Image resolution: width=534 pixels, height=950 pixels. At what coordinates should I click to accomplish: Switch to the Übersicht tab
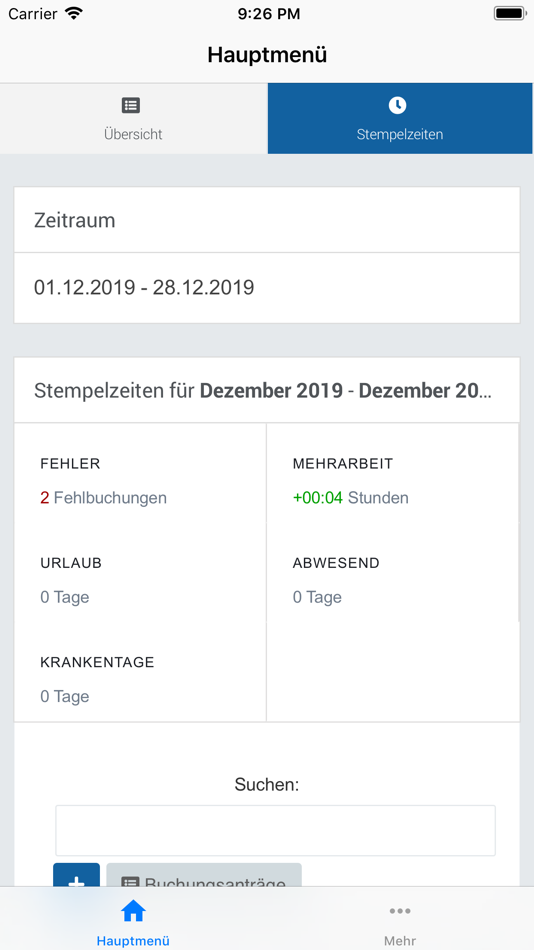[133, 119]
